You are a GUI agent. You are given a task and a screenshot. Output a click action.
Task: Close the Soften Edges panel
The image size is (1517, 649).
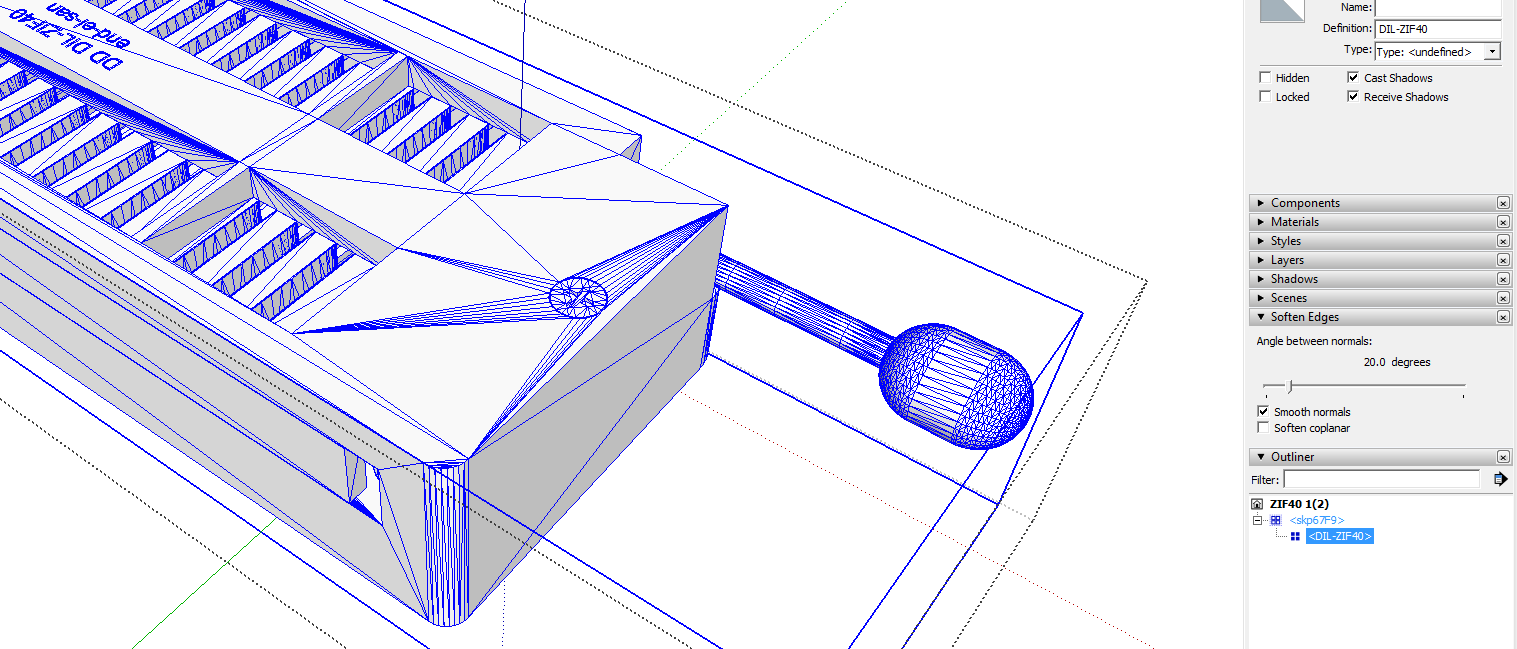point(1503,317)
